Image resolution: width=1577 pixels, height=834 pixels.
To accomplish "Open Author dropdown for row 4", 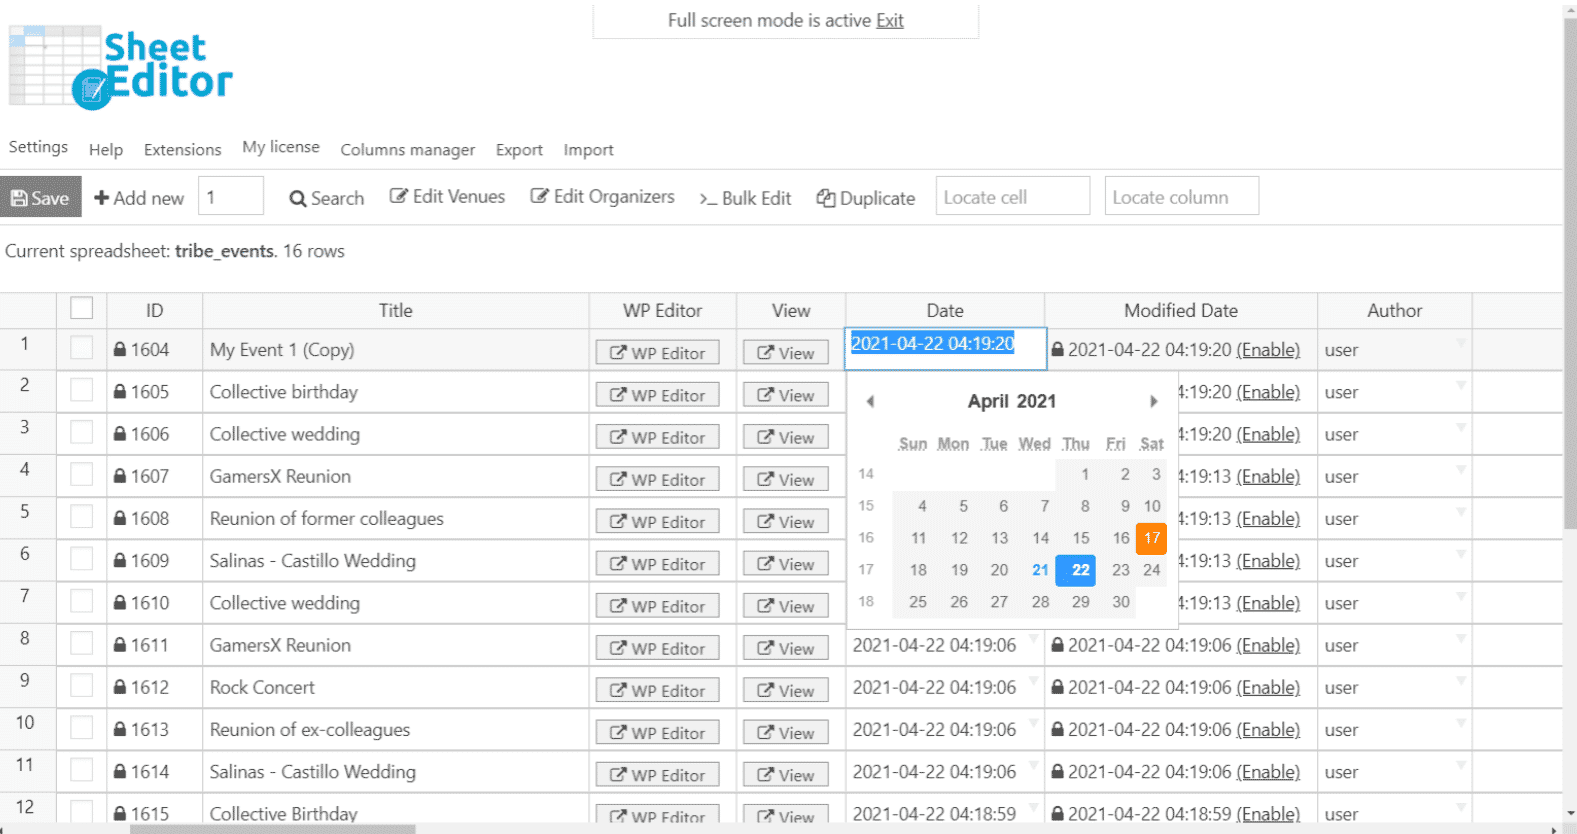I will [1461, 470].
